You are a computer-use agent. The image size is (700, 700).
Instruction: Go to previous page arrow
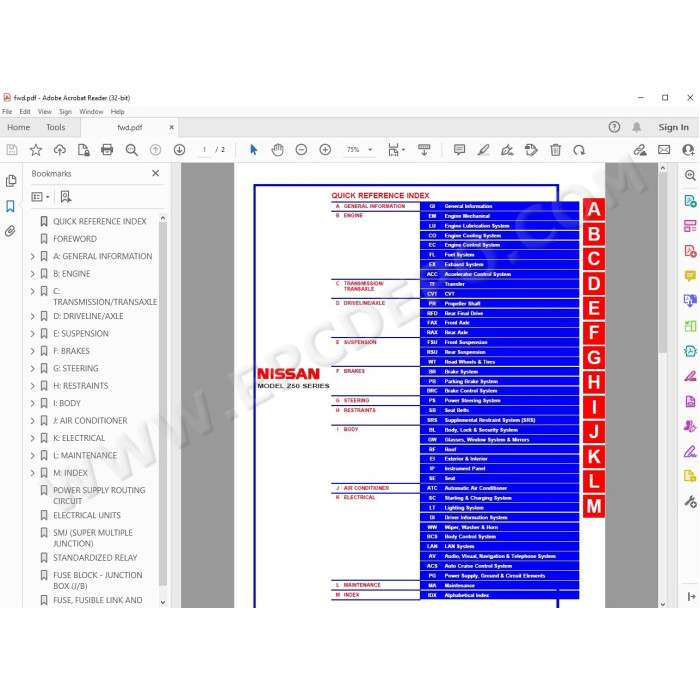(x=155, y=150)
